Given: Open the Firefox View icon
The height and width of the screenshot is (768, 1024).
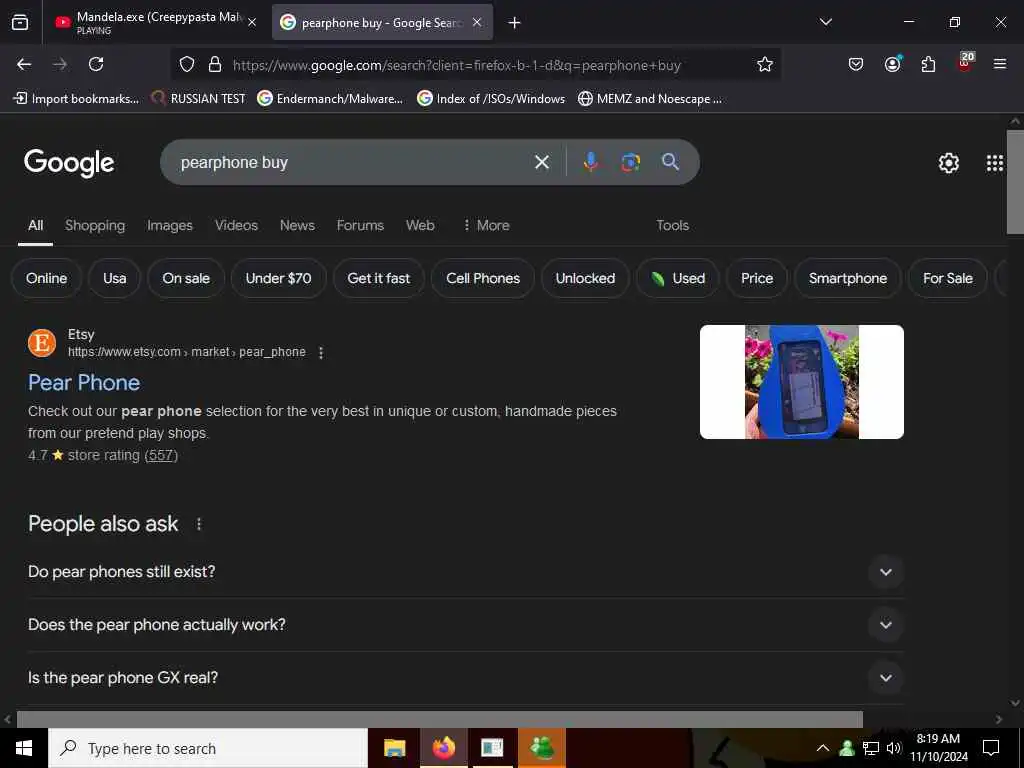Looking at the screenshot, I should [20, 22].
